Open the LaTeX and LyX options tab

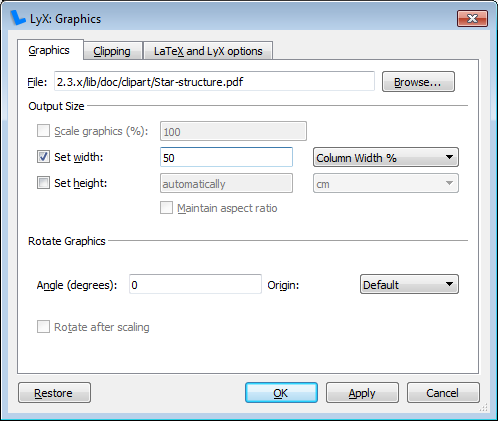208,51
